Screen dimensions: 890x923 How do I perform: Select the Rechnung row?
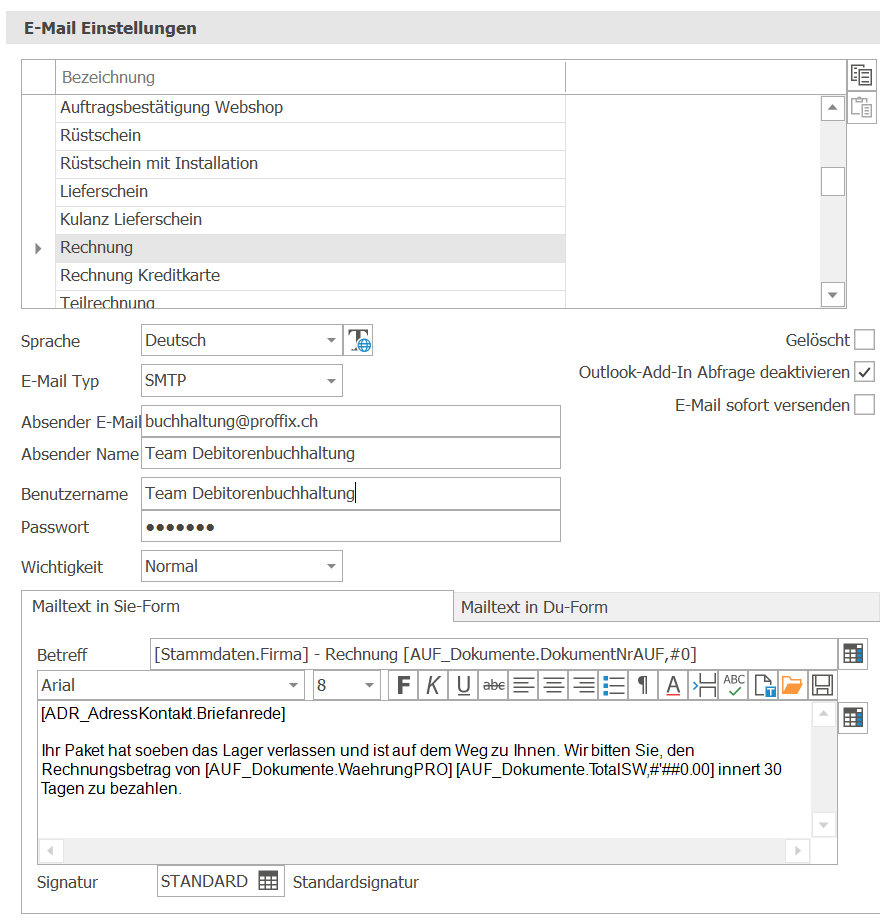(310, 248)
